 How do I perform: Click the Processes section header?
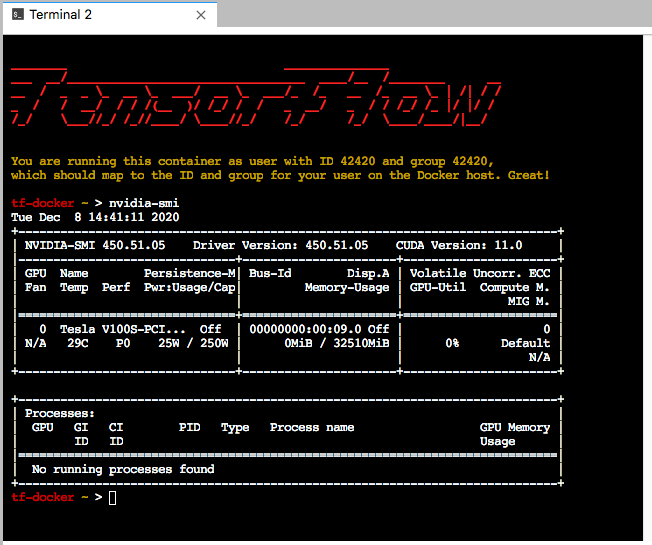click(x=60, y=413)
